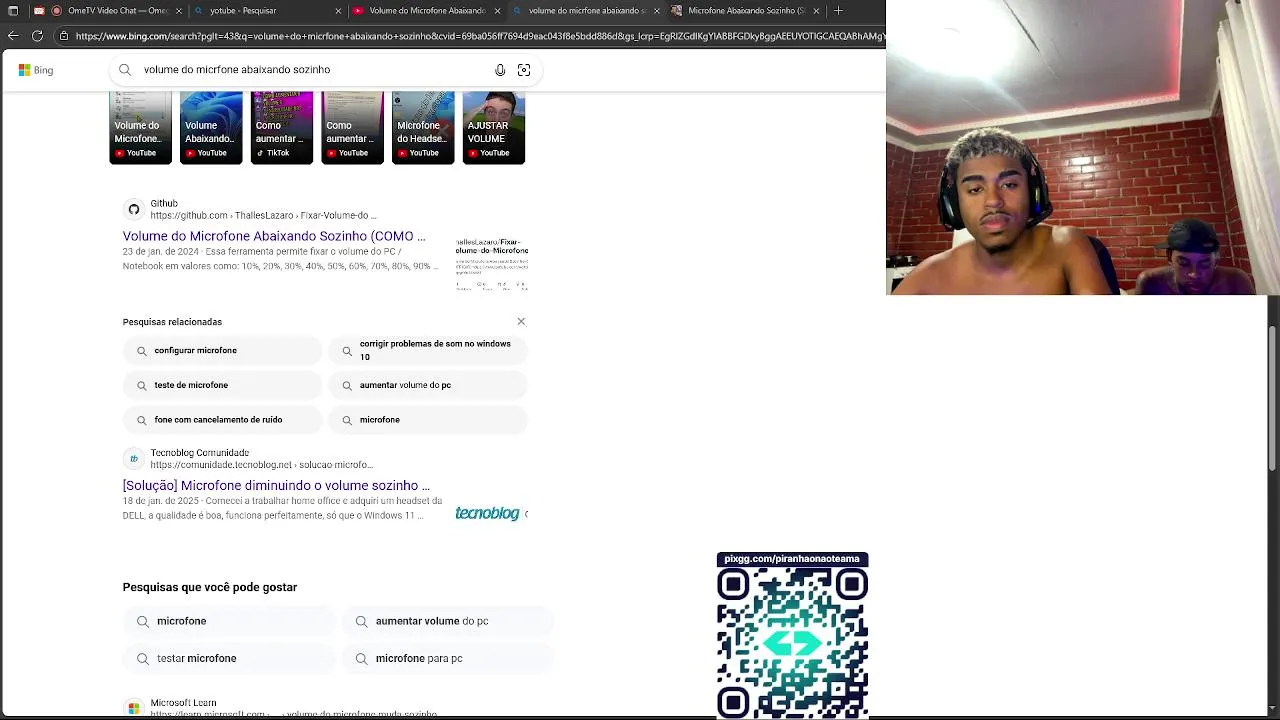Dismiss the 'Pesquisas relacionadas' box
Image resolution: width=1280 pixels, height=720 pixels.
coord(521,321)
